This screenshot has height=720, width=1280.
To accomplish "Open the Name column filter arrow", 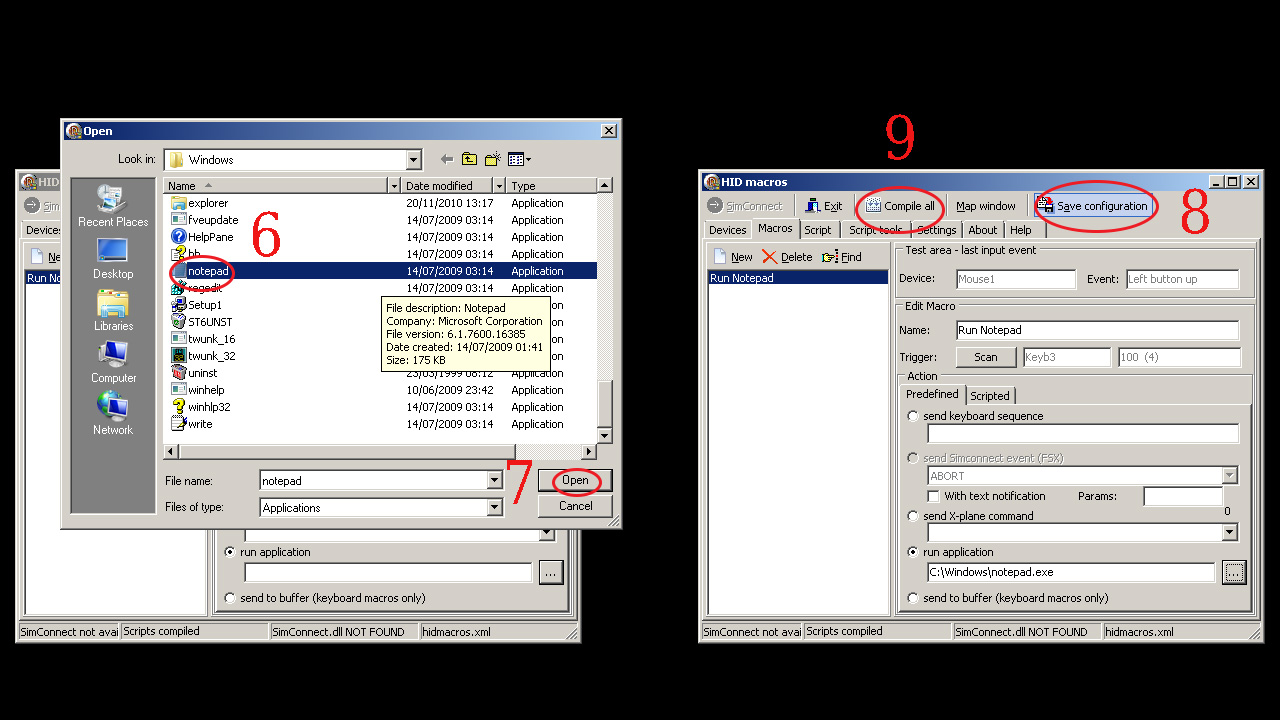I will point(394,186).
